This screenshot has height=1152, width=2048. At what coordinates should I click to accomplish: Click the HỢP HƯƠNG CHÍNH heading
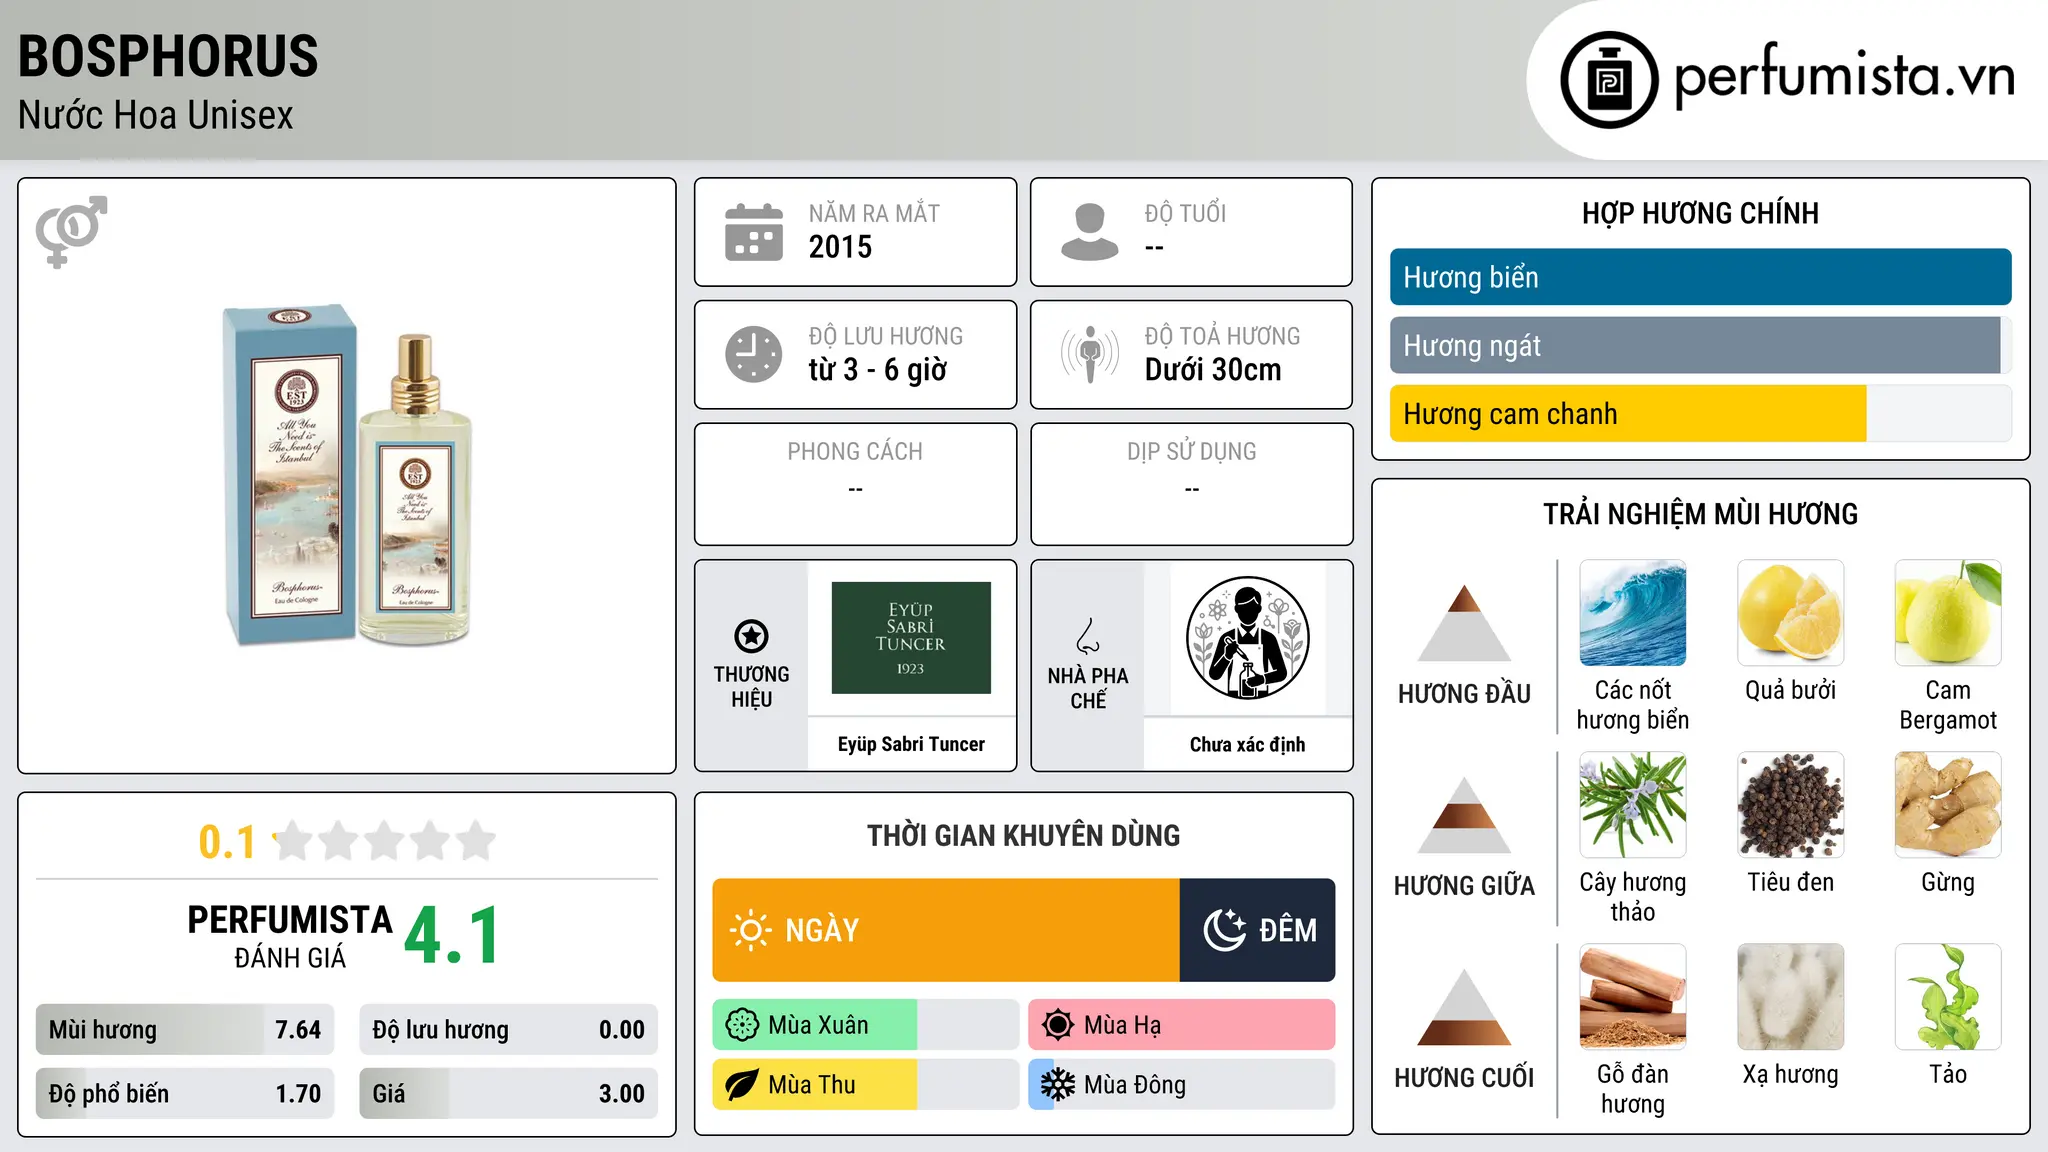(1700, 213)
